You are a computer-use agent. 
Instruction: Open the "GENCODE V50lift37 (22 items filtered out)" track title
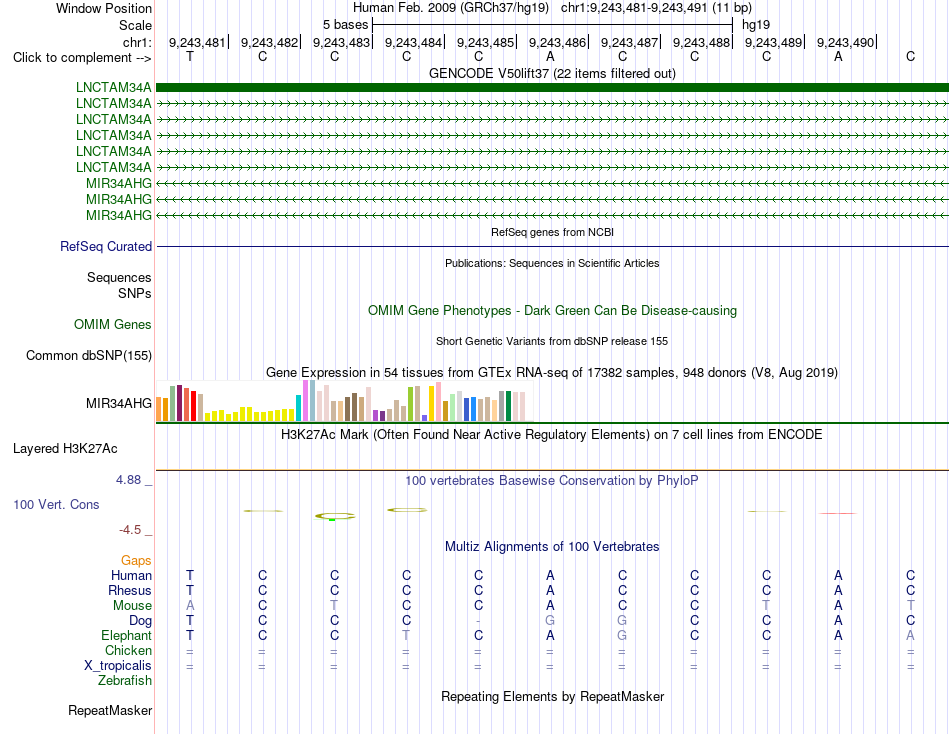[552, 73]
